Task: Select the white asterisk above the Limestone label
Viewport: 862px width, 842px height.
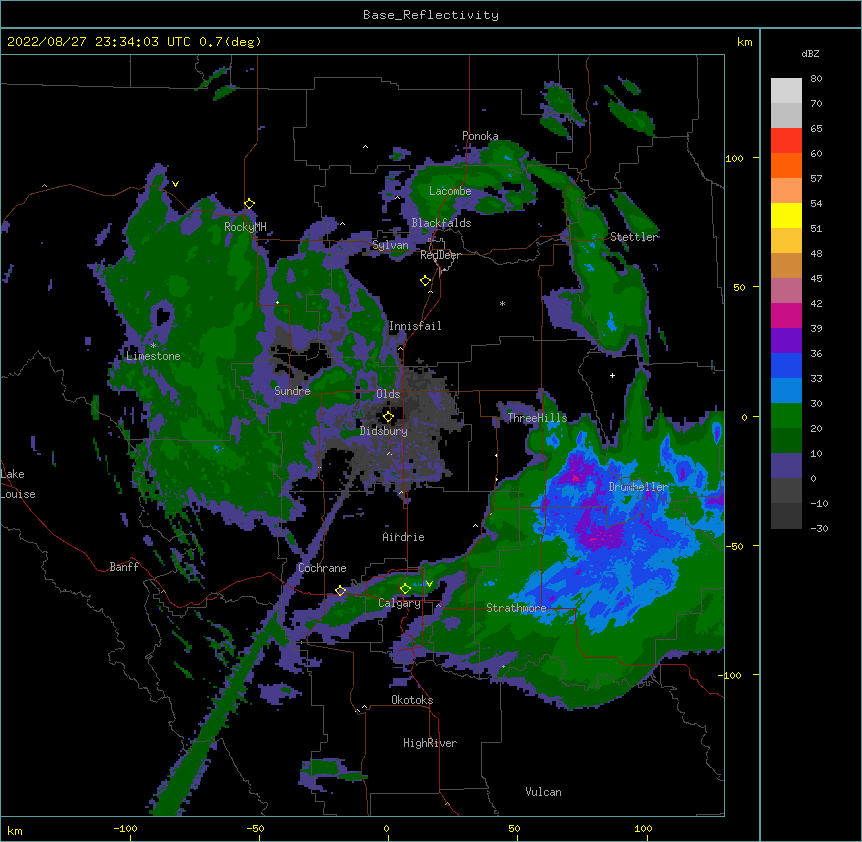Action: pyautogui.click(x=153, y=346)
